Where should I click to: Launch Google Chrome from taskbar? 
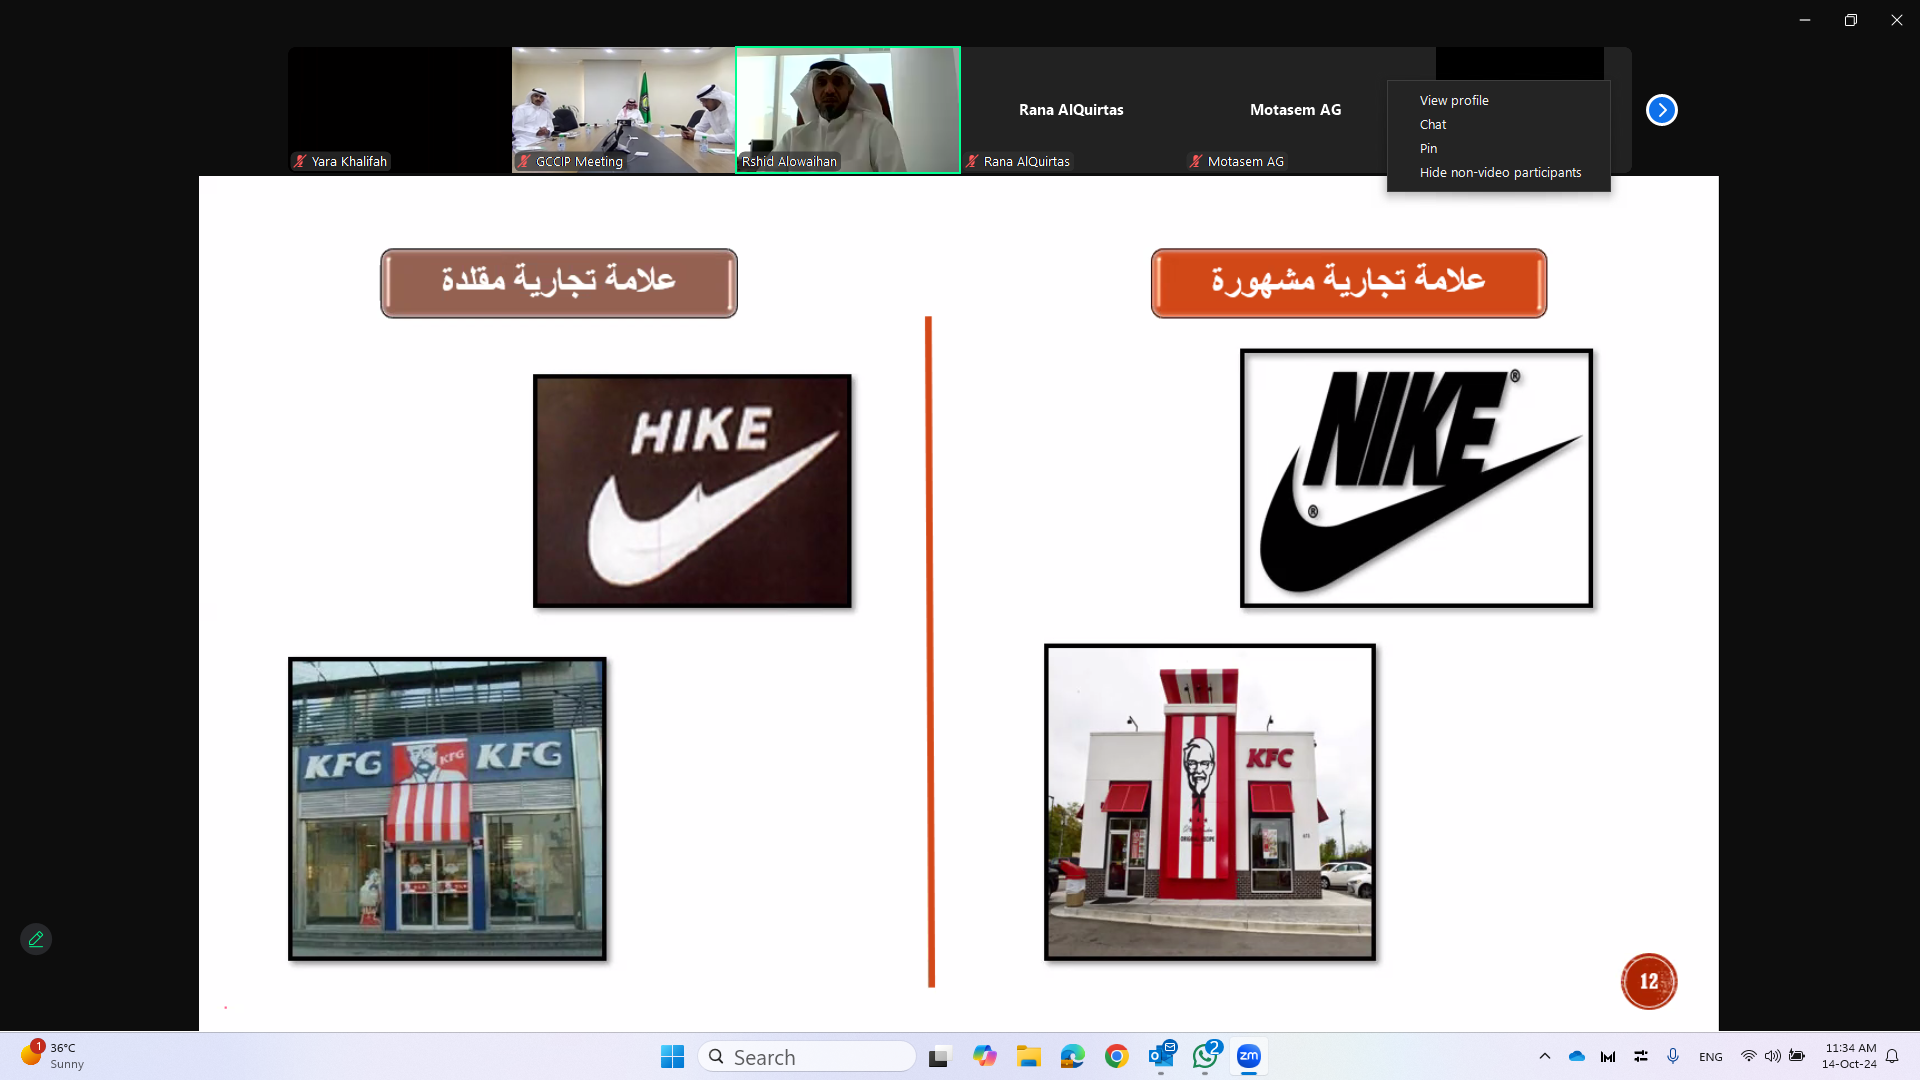[1117, 1056]
